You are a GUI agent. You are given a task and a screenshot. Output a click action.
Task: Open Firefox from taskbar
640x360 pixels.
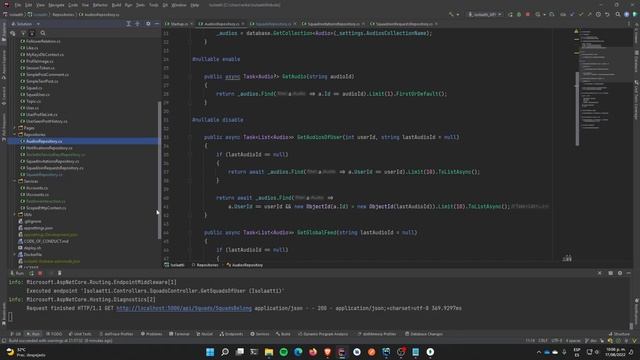click(313, 352)
